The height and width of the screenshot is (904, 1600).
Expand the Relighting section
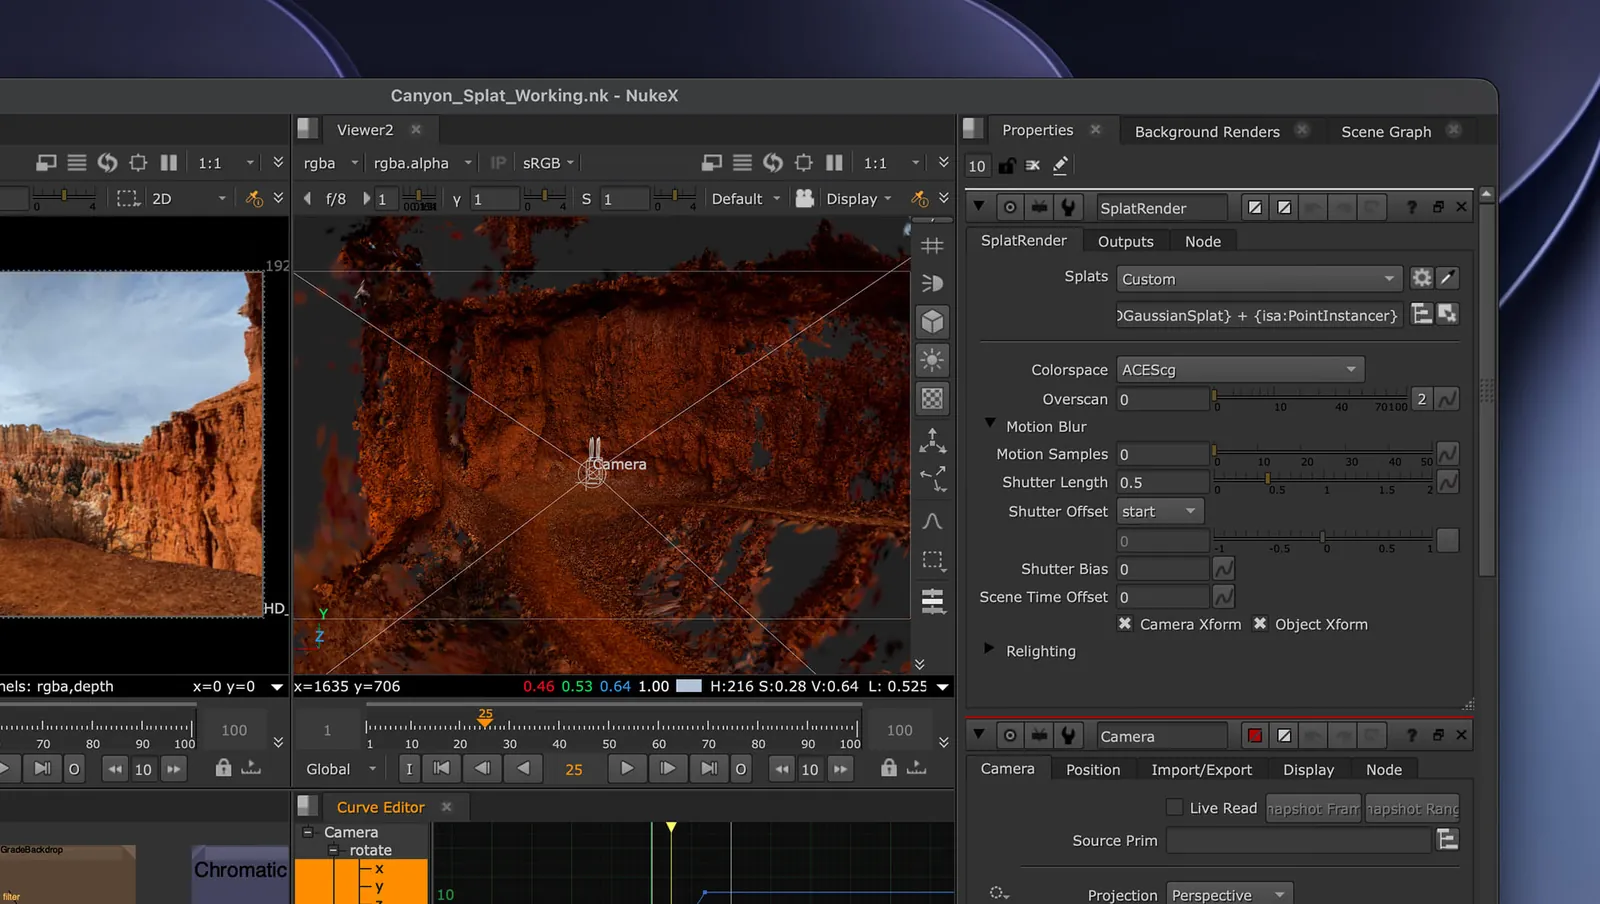tap(989, 649)
